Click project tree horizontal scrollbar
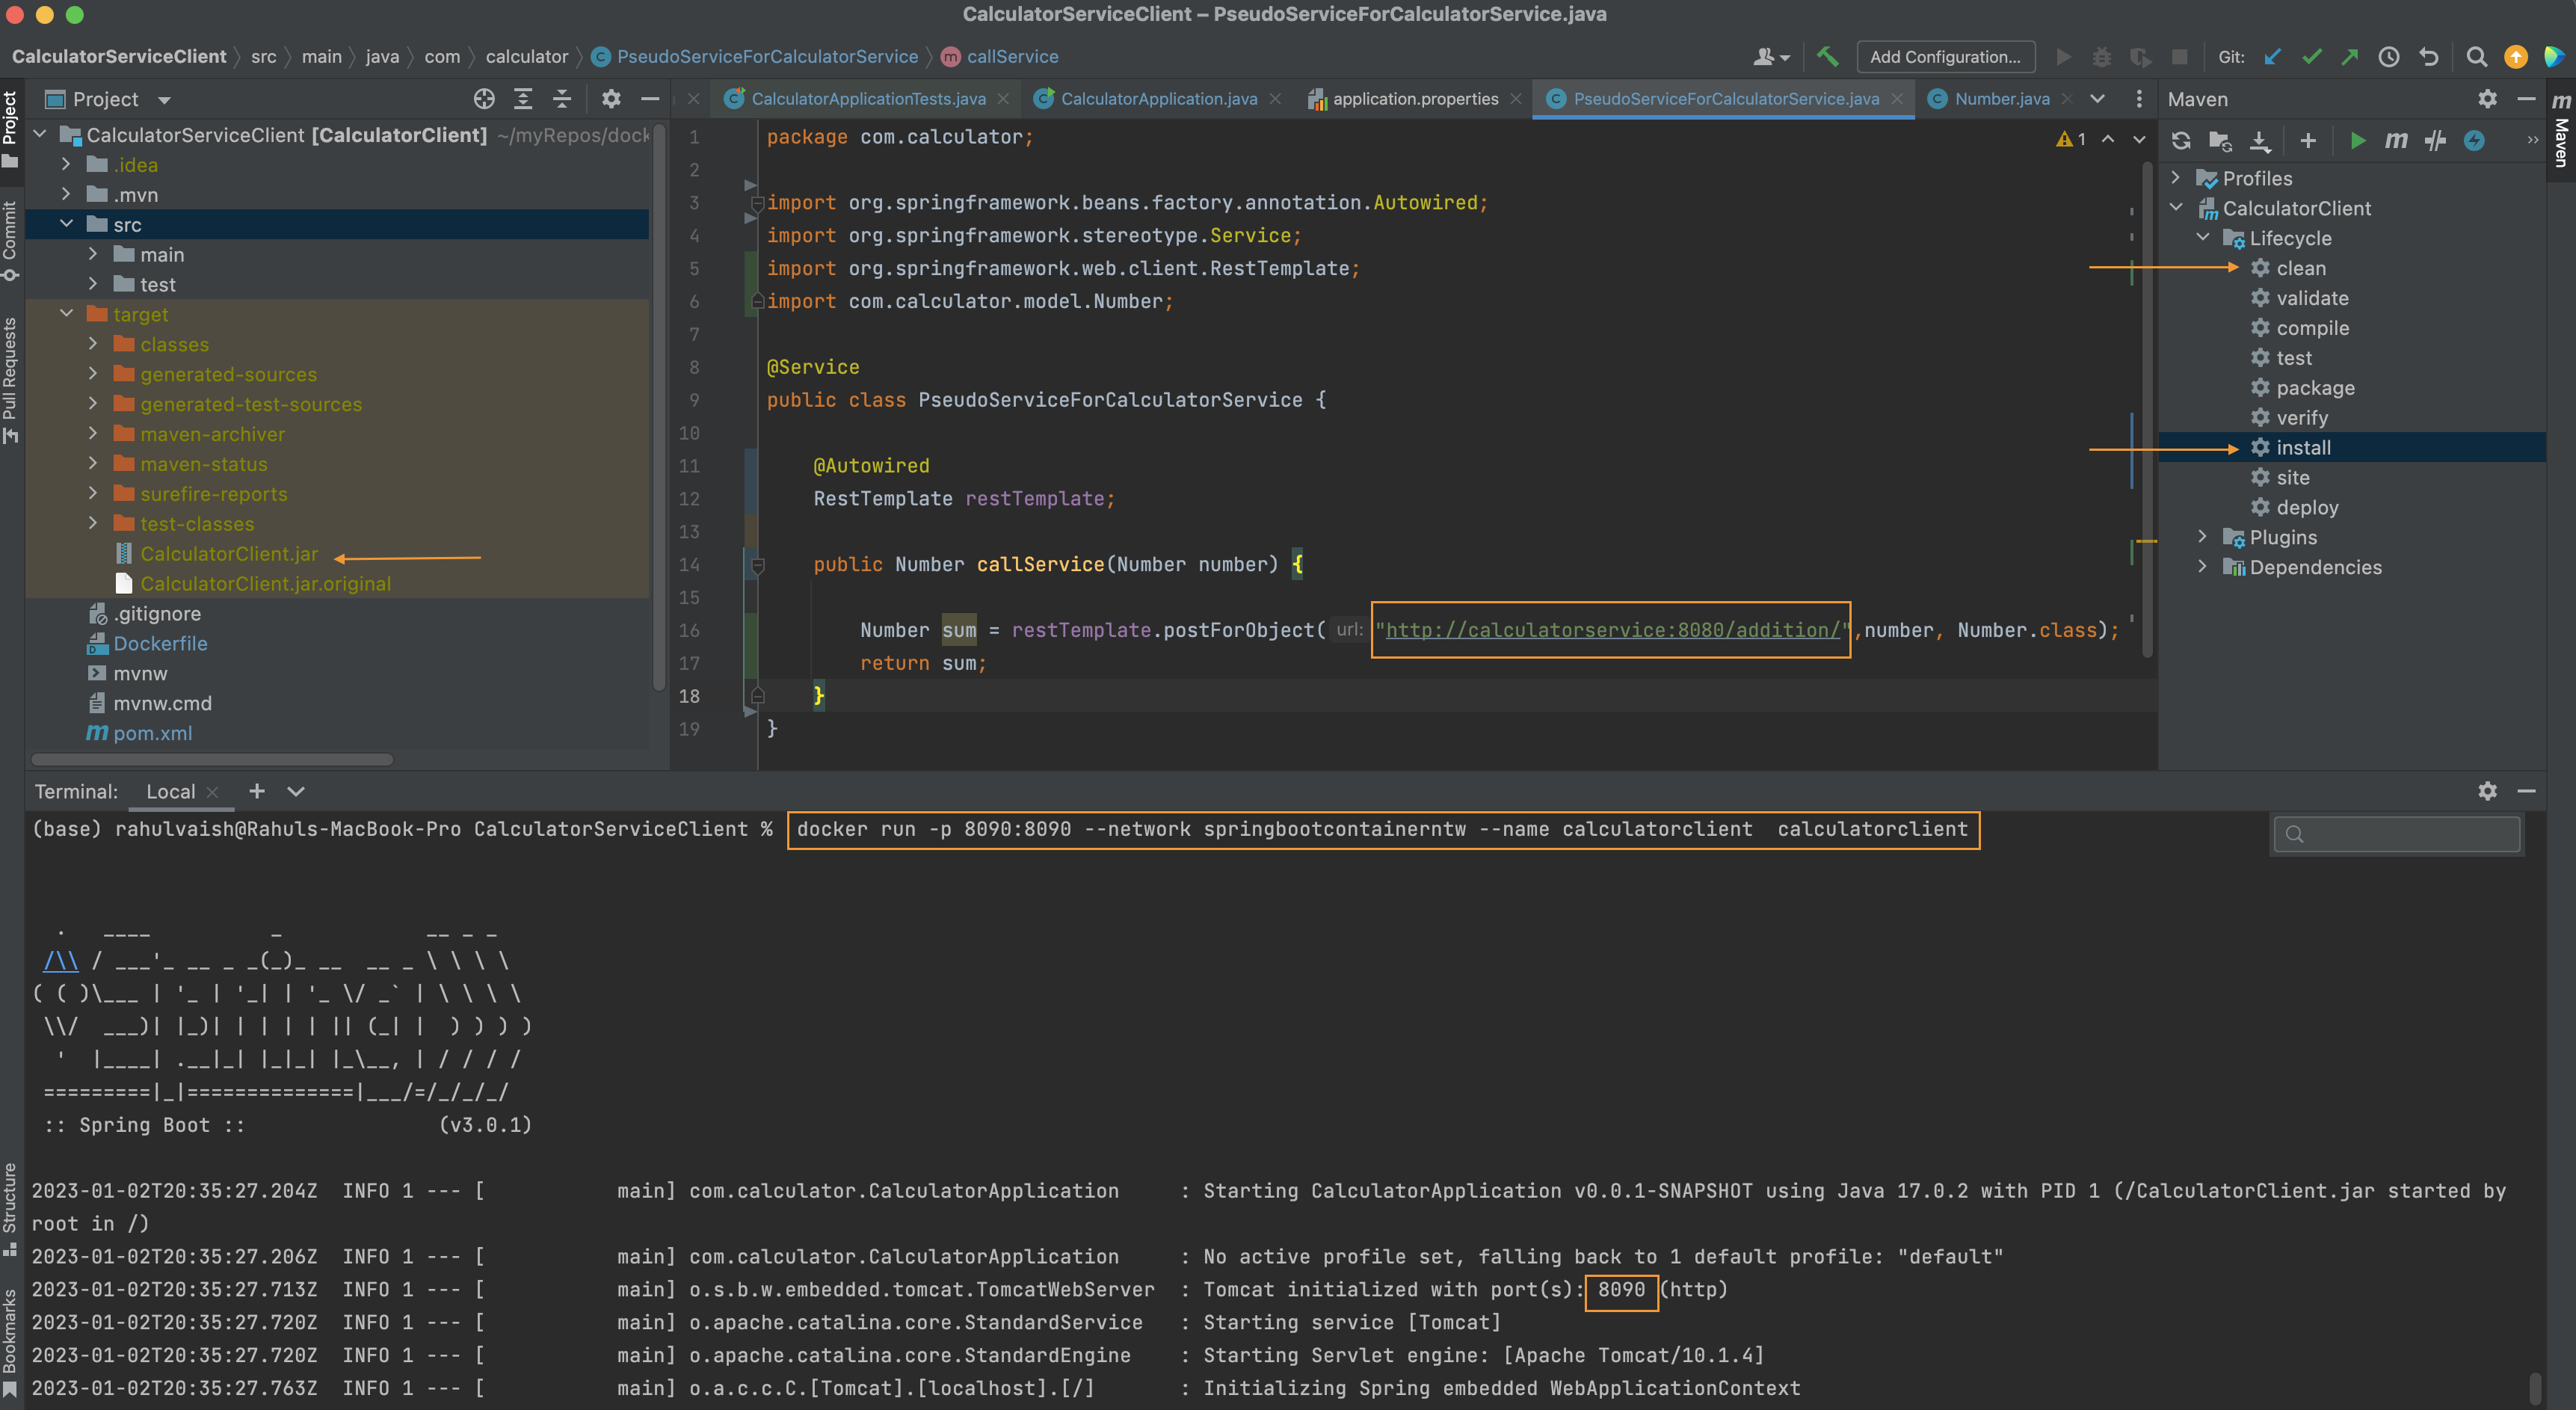Screen dimensions: 2576x1410 pyautogui.click(x=213, y=759)
